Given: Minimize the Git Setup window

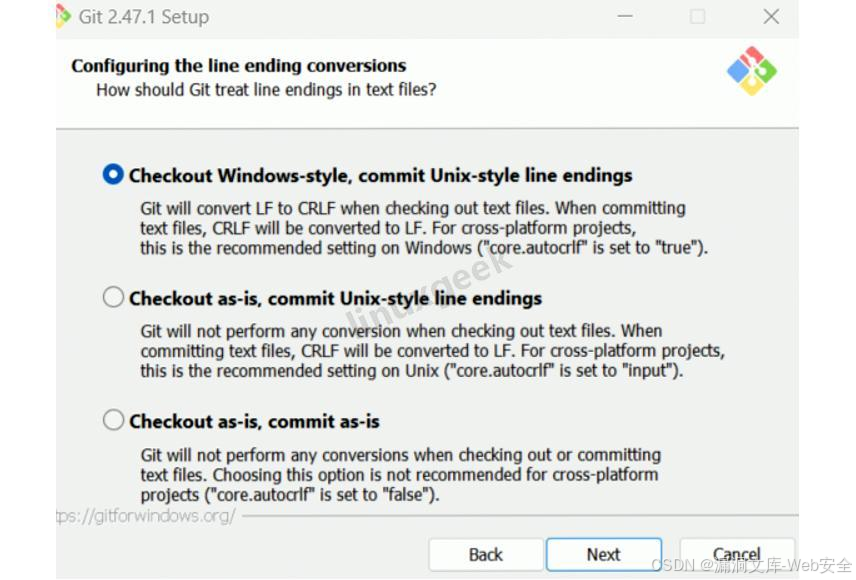Looking at the screenshot, I should tap(625, 16).
